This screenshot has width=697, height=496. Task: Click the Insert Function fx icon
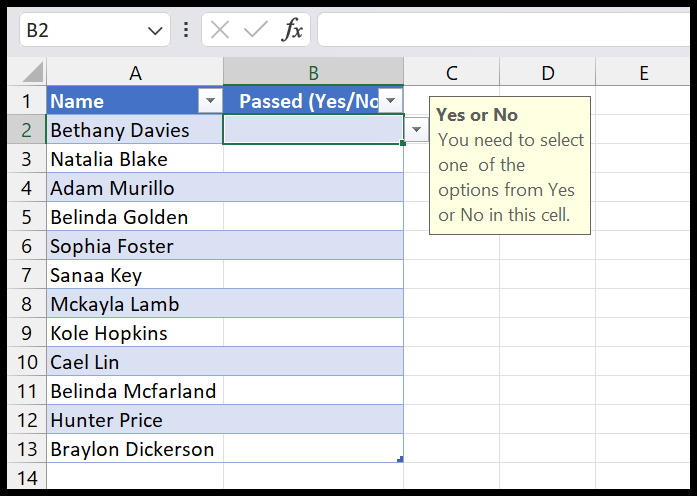click(292, 31)
